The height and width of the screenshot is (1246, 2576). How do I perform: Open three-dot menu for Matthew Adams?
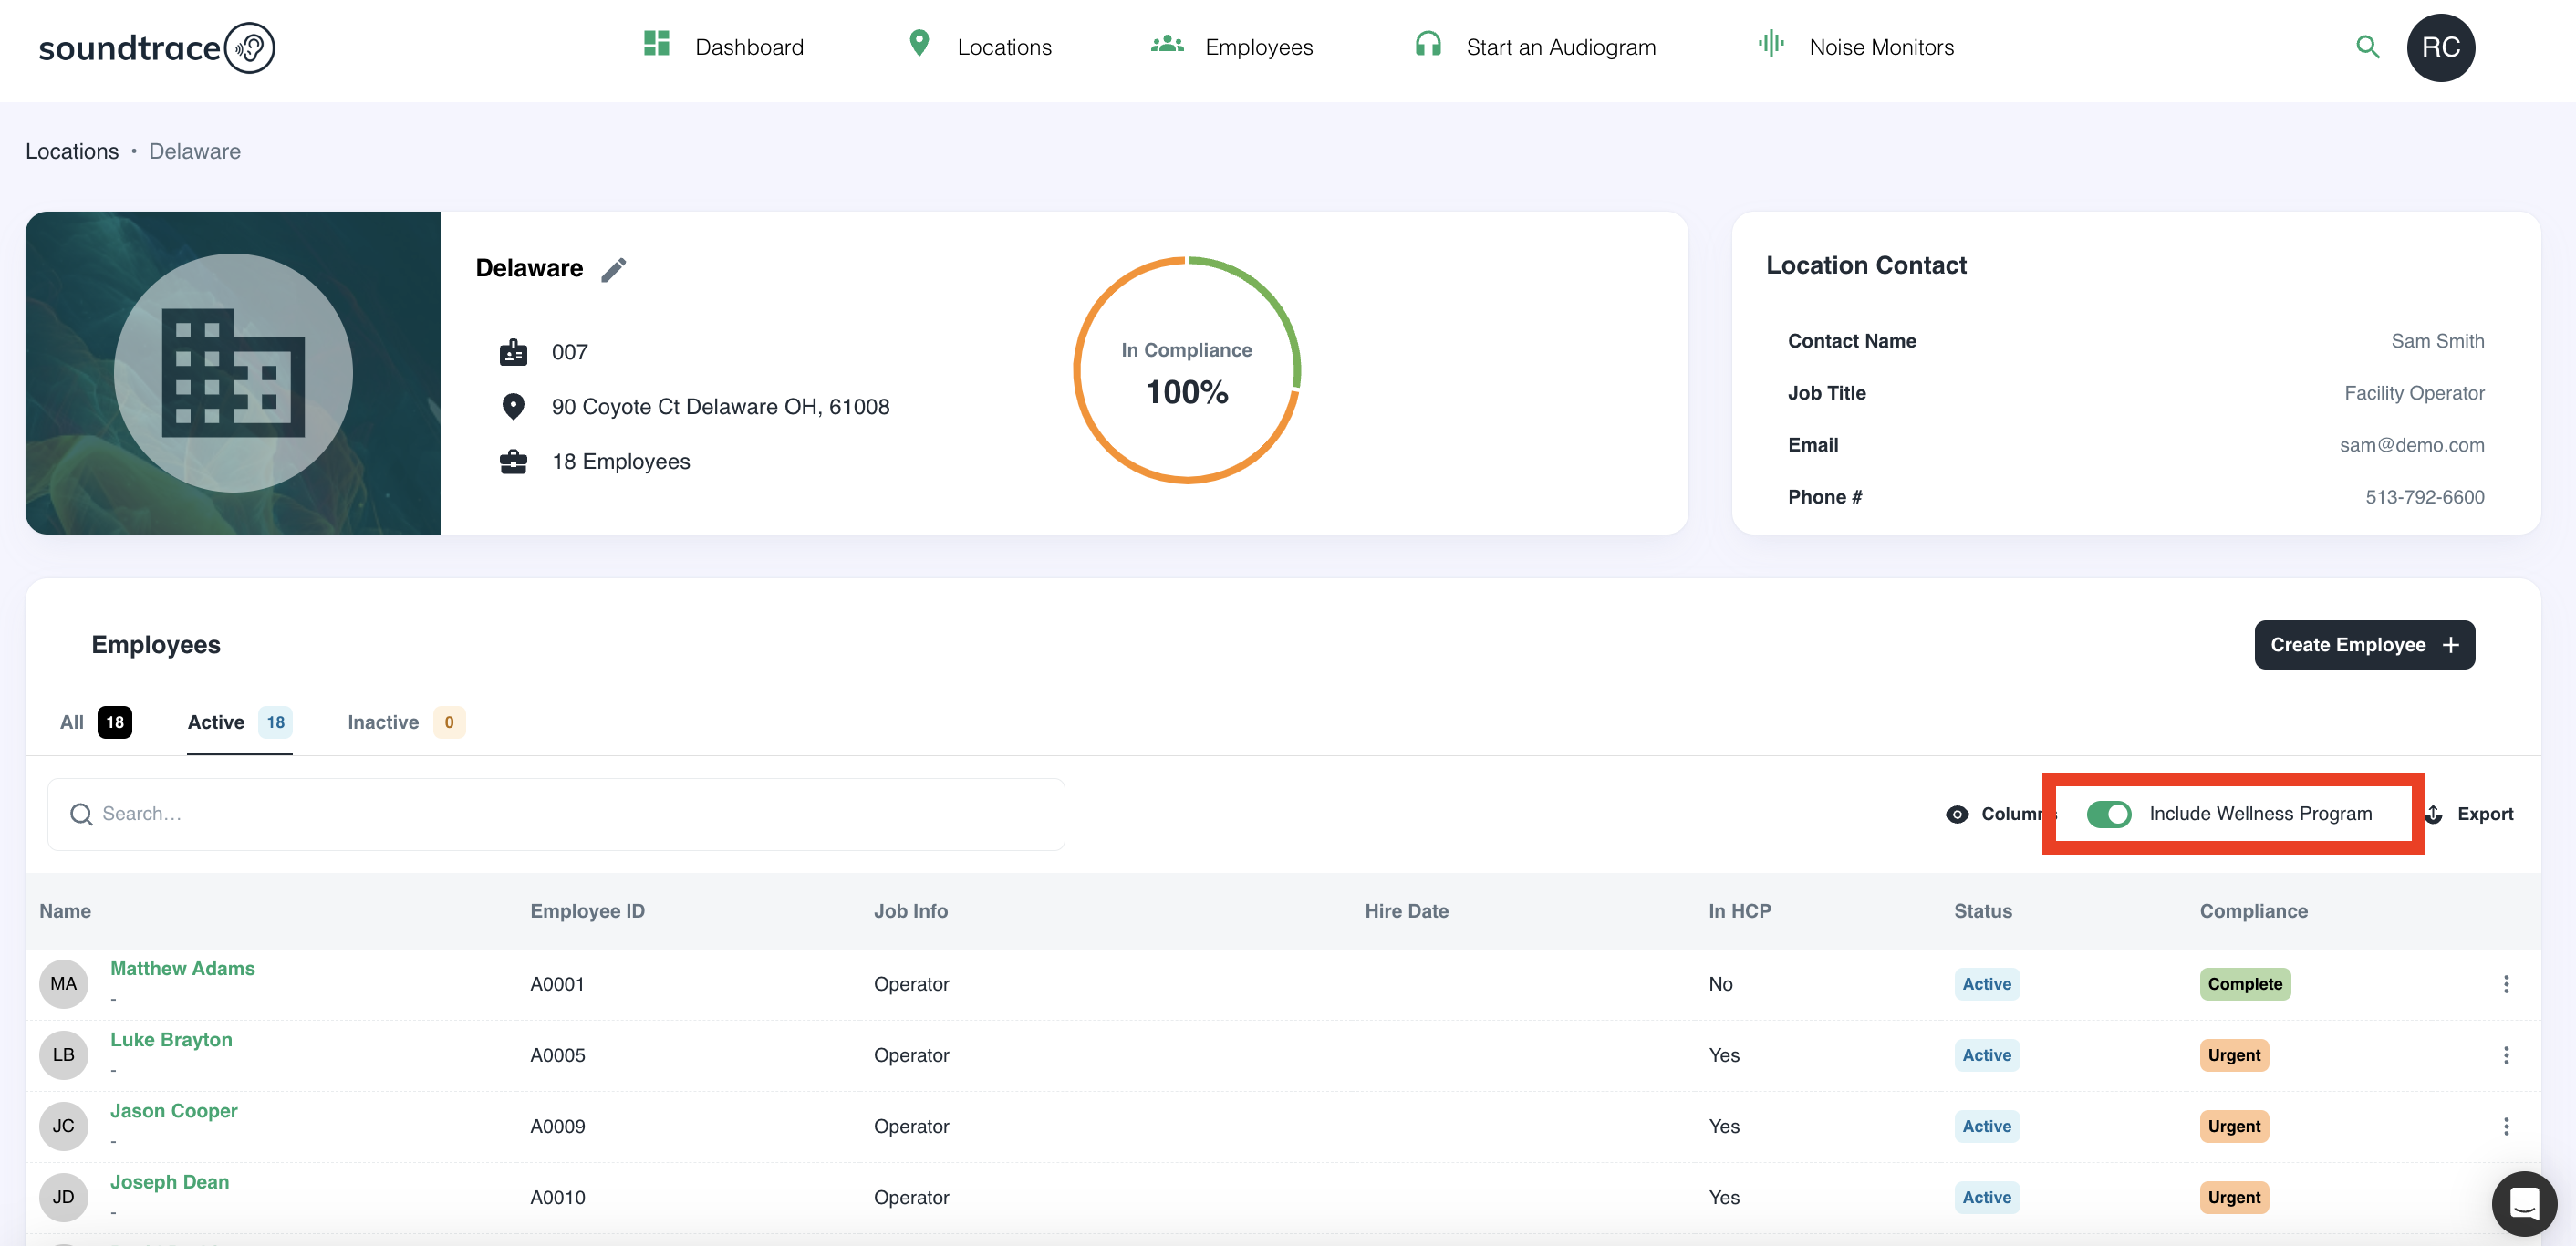pos(2506,984)
